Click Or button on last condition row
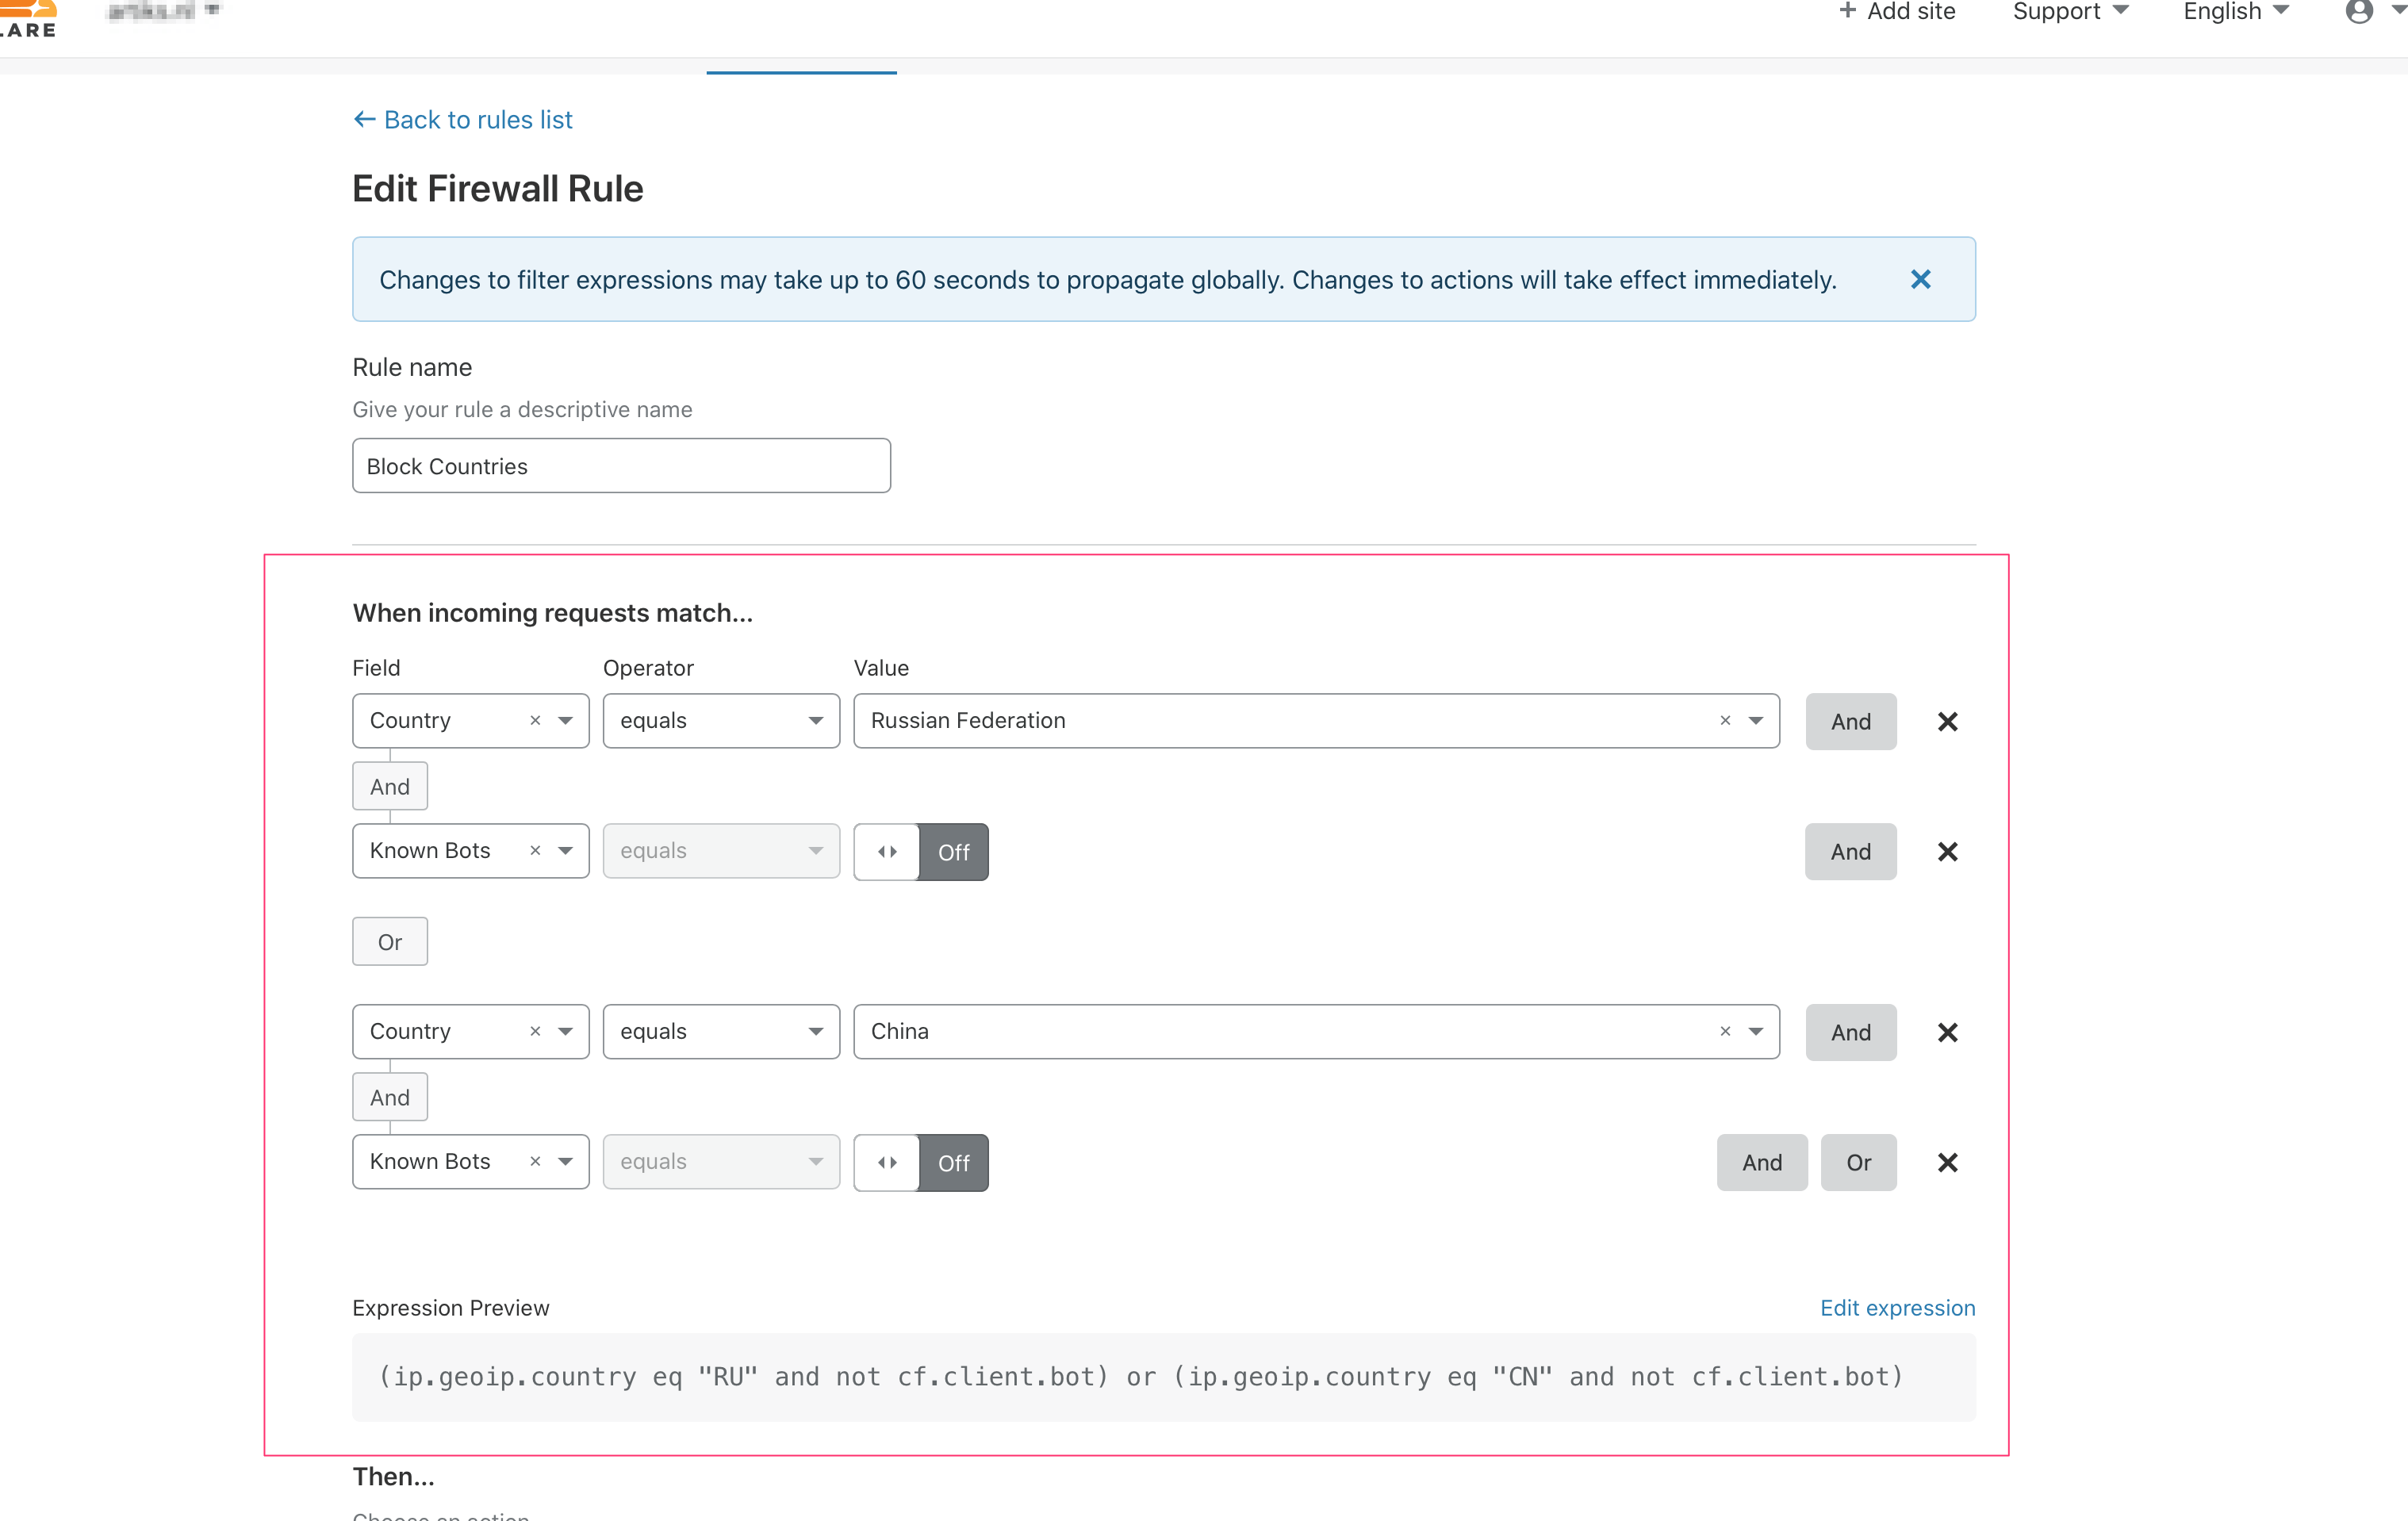 pos(1858,1162)
